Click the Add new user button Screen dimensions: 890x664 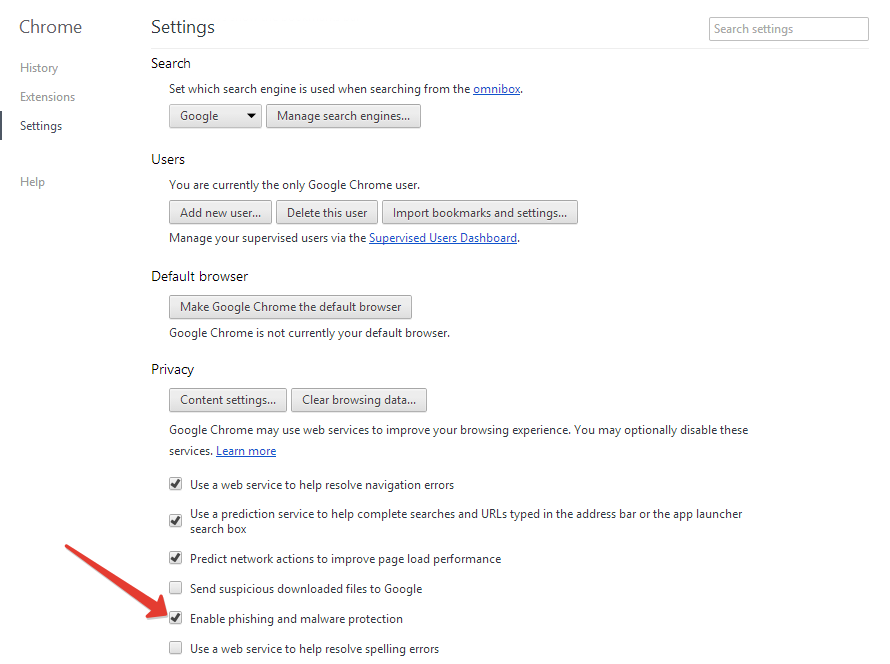pyautogui.click(x=220, y=212)
